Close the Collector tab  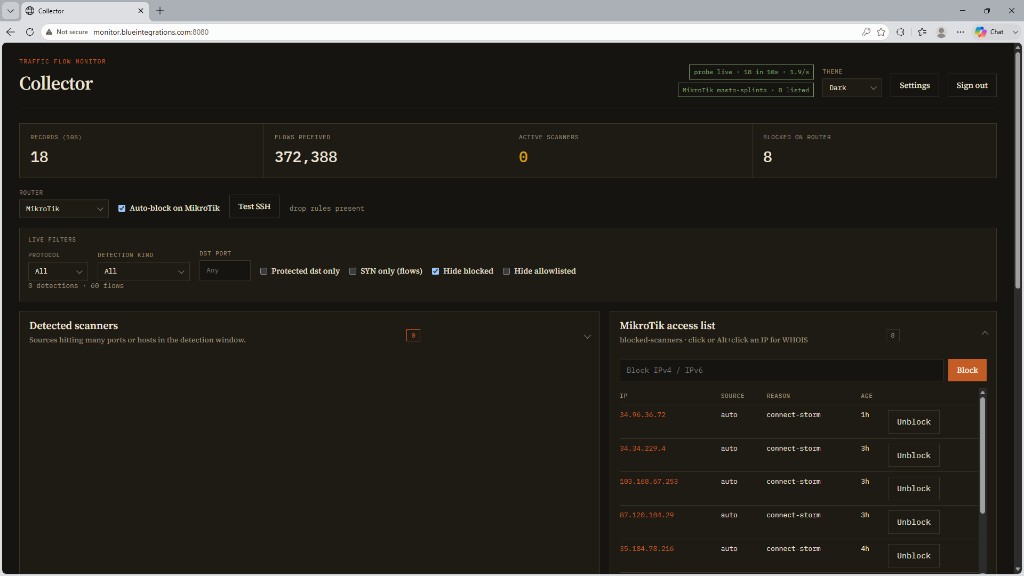140,10
